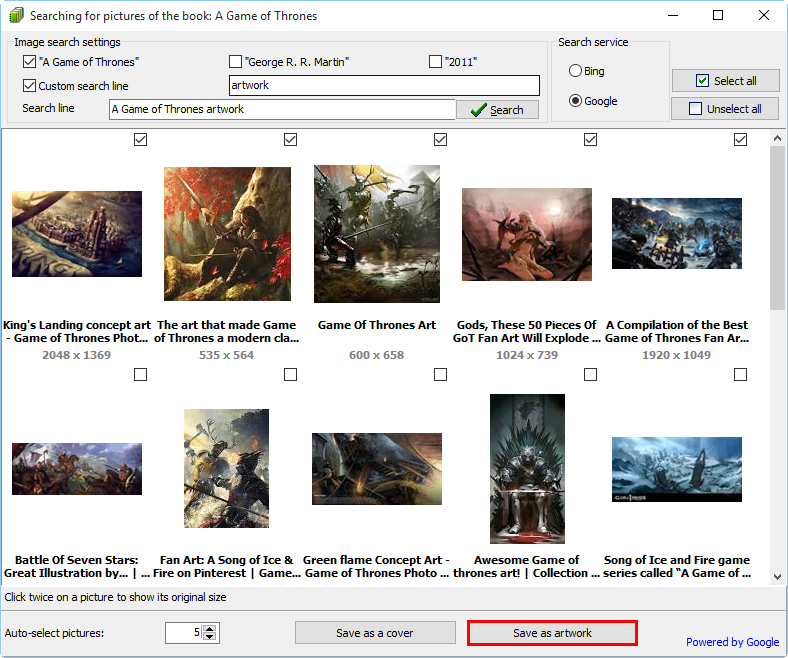
Task: Click the Save as artwork button
Action: [552, 633]
